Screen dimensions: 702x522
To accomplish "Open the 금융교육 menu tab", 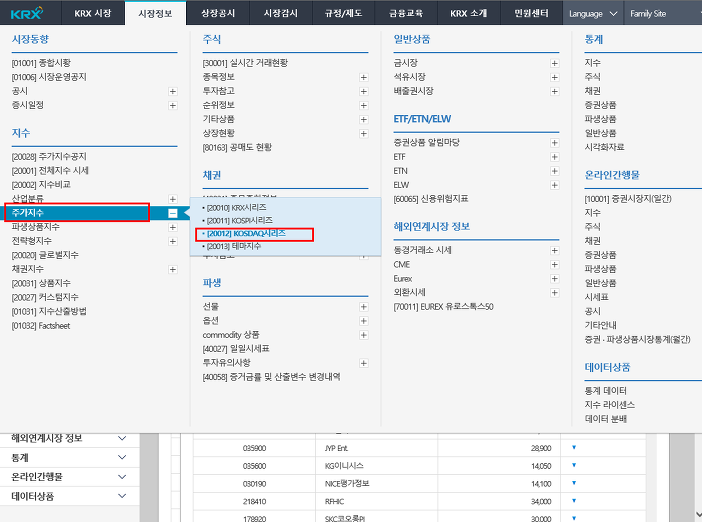I will [x=406, y=13].
